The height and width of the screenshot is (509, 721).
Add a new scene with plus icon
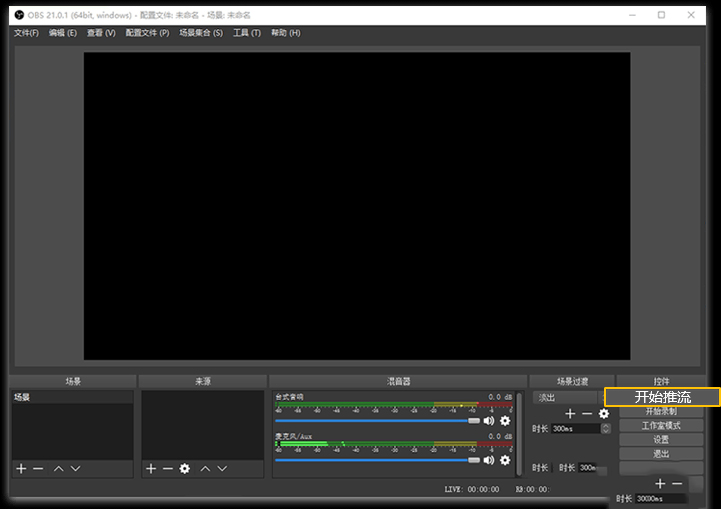(x=21, y=468)
